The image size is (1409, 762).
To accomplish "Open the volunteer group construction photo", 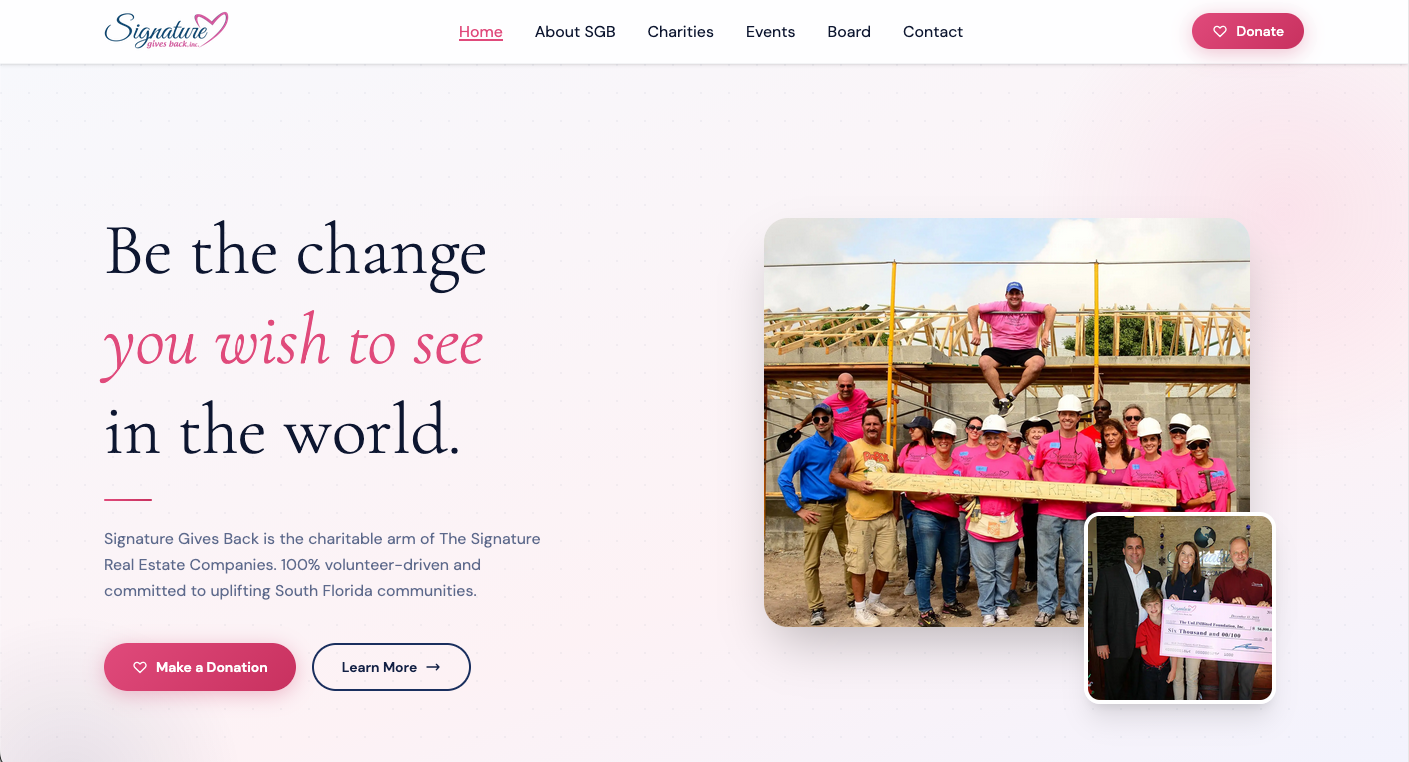I will click(1007, 423).
